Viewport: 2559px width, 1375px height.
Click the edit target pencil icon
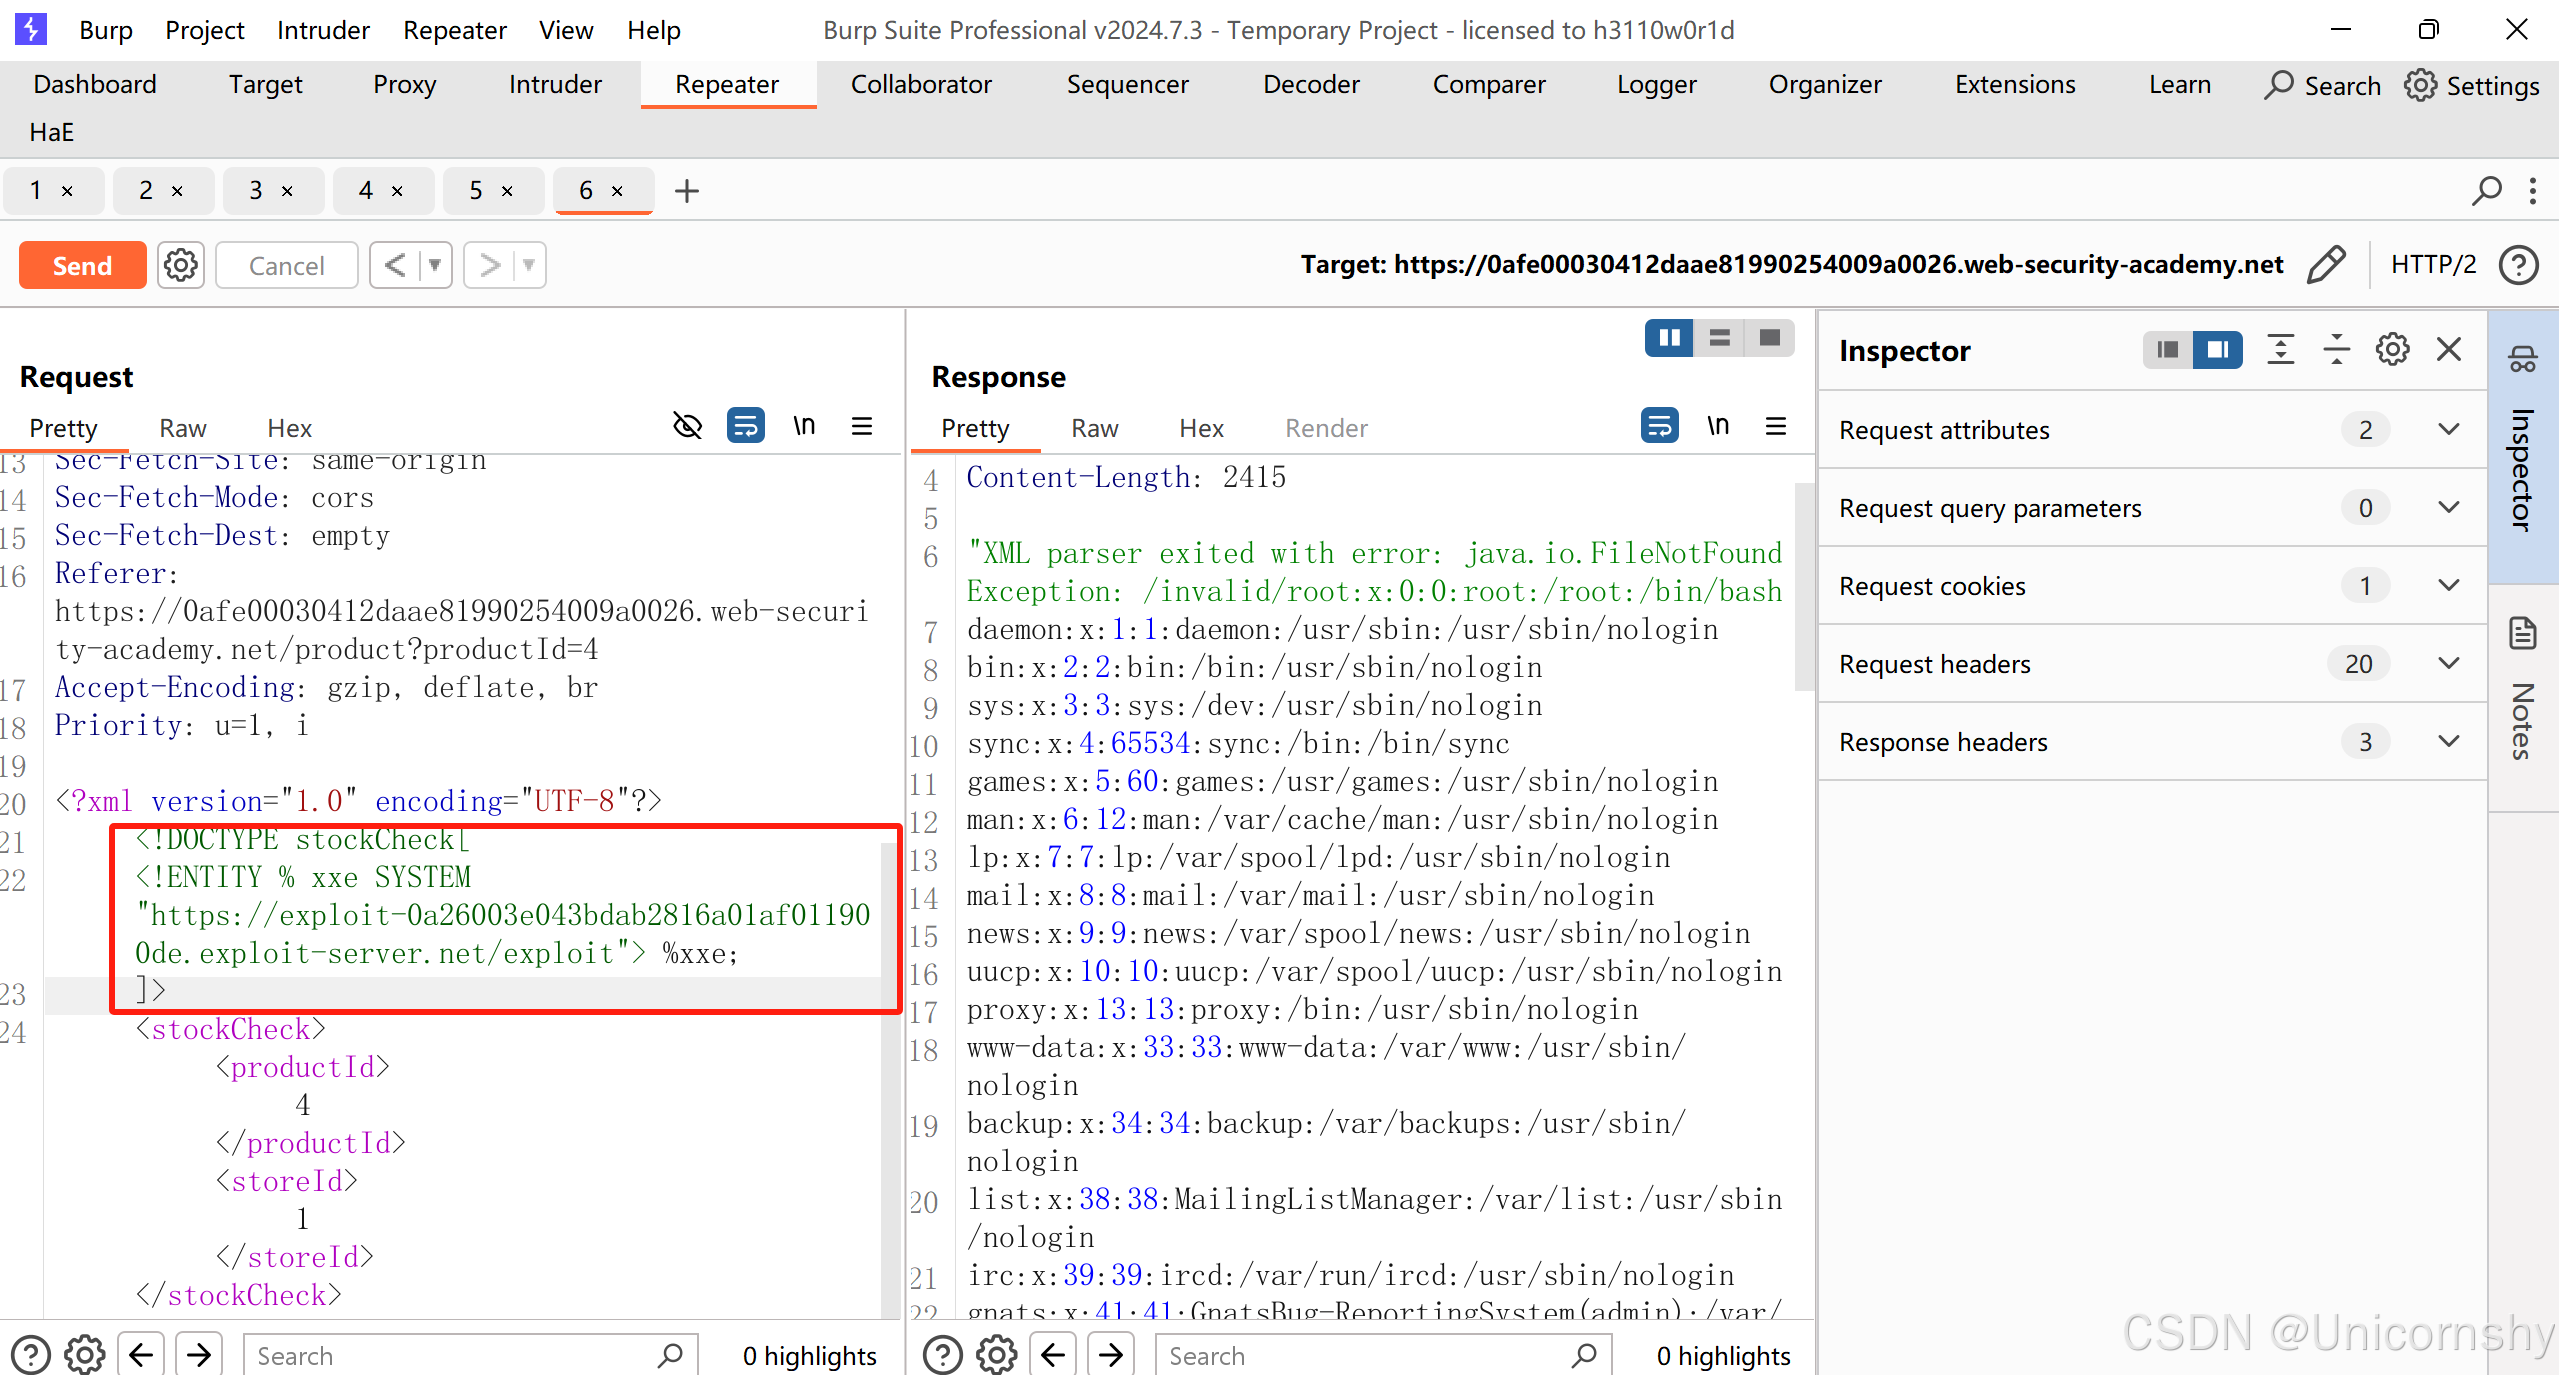(2326, 265)
